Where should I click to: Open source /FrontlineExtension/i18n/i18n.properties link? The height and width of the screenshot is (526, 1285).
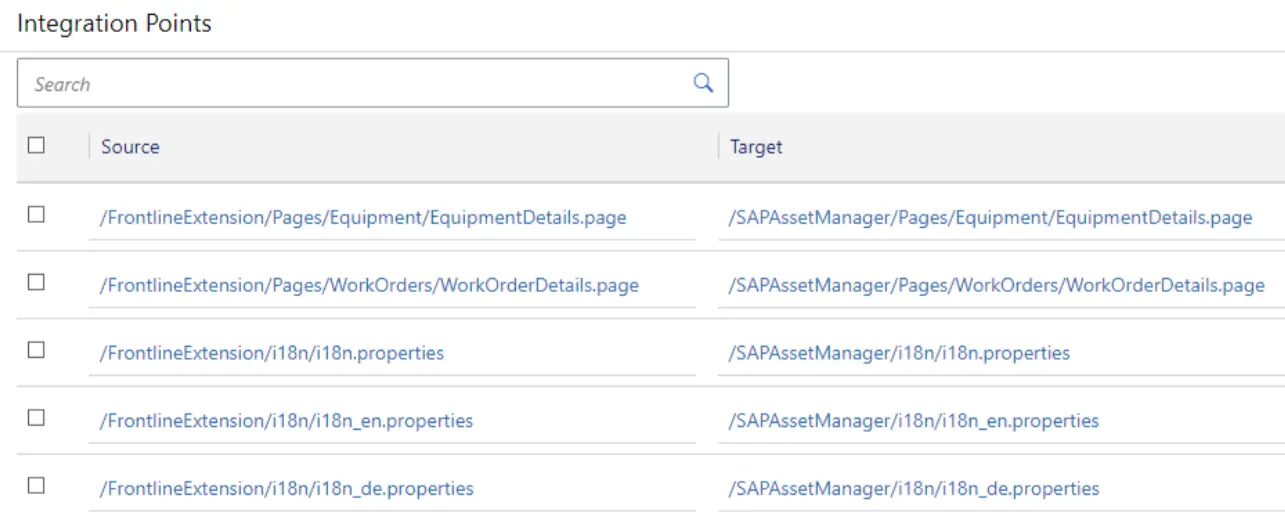pyautogui.click(x=272, y=353)
